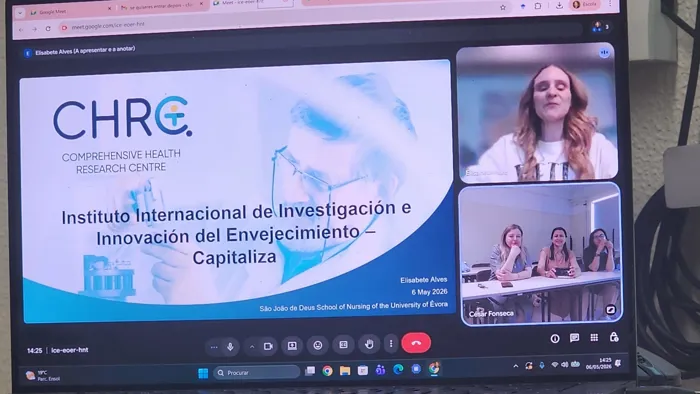Open the blue square app on taskbar
Screen dimensions: 700x394
point(416,369)
